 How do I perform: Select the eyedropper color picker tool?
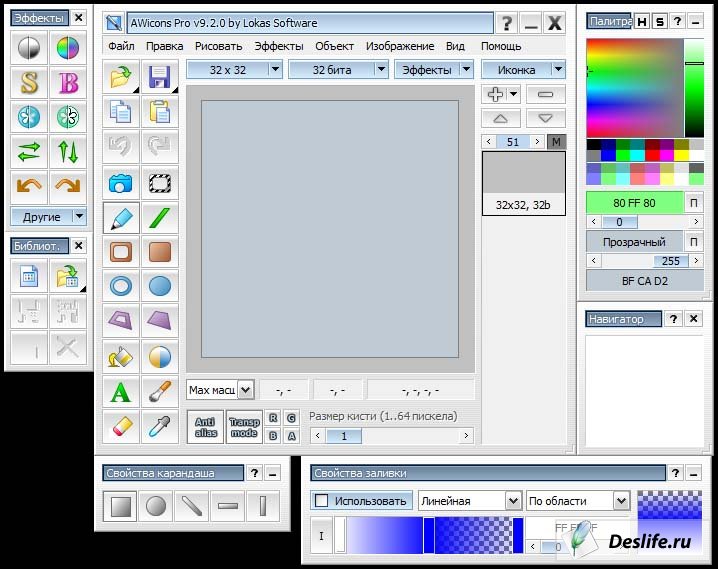click(160, 427)
